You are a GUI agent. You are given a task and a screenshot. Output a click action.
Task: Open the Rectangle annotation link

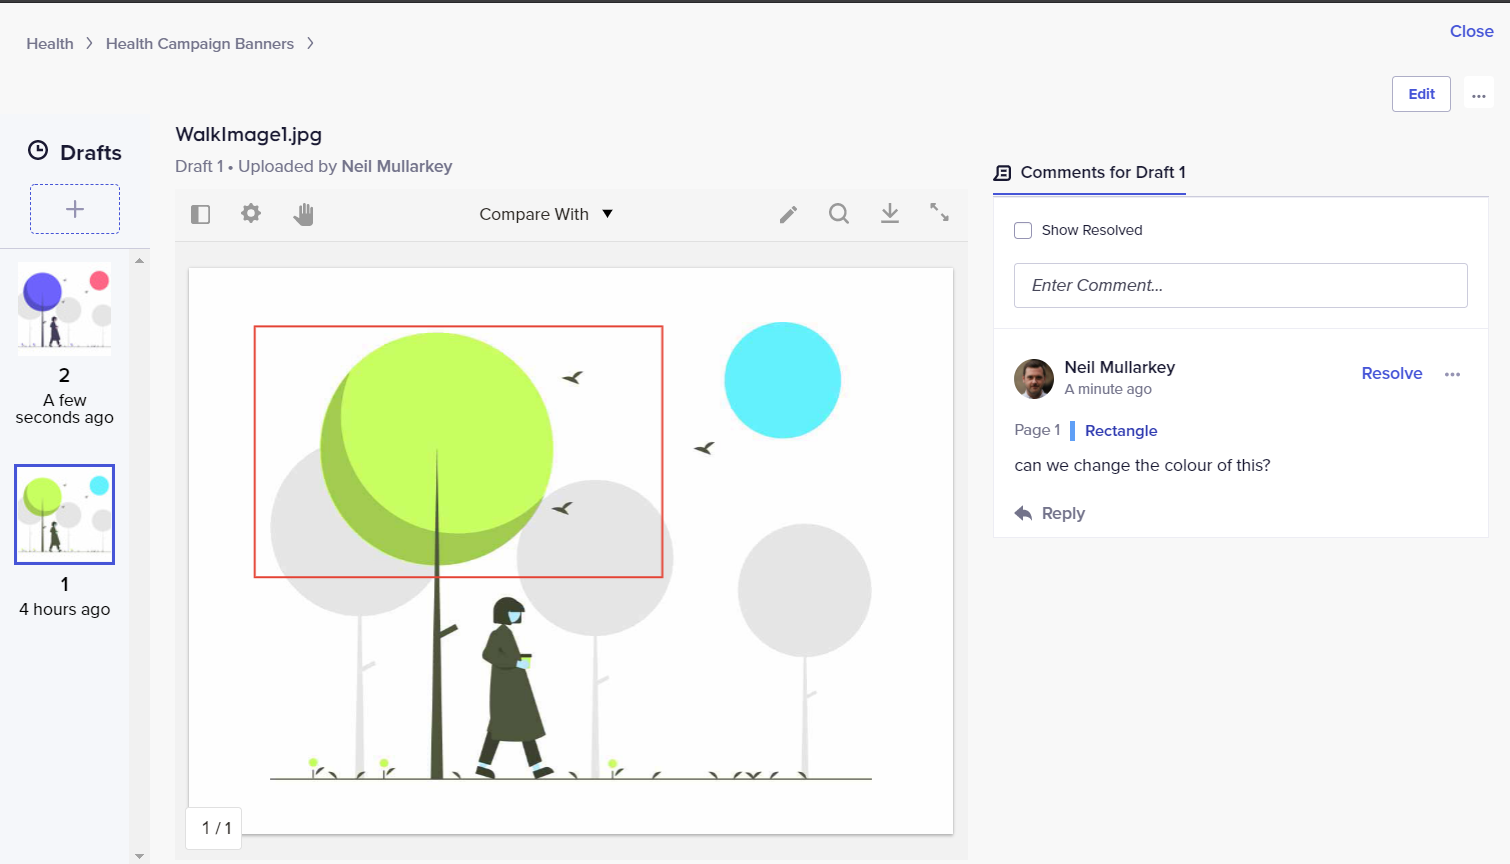point(1121,430)
